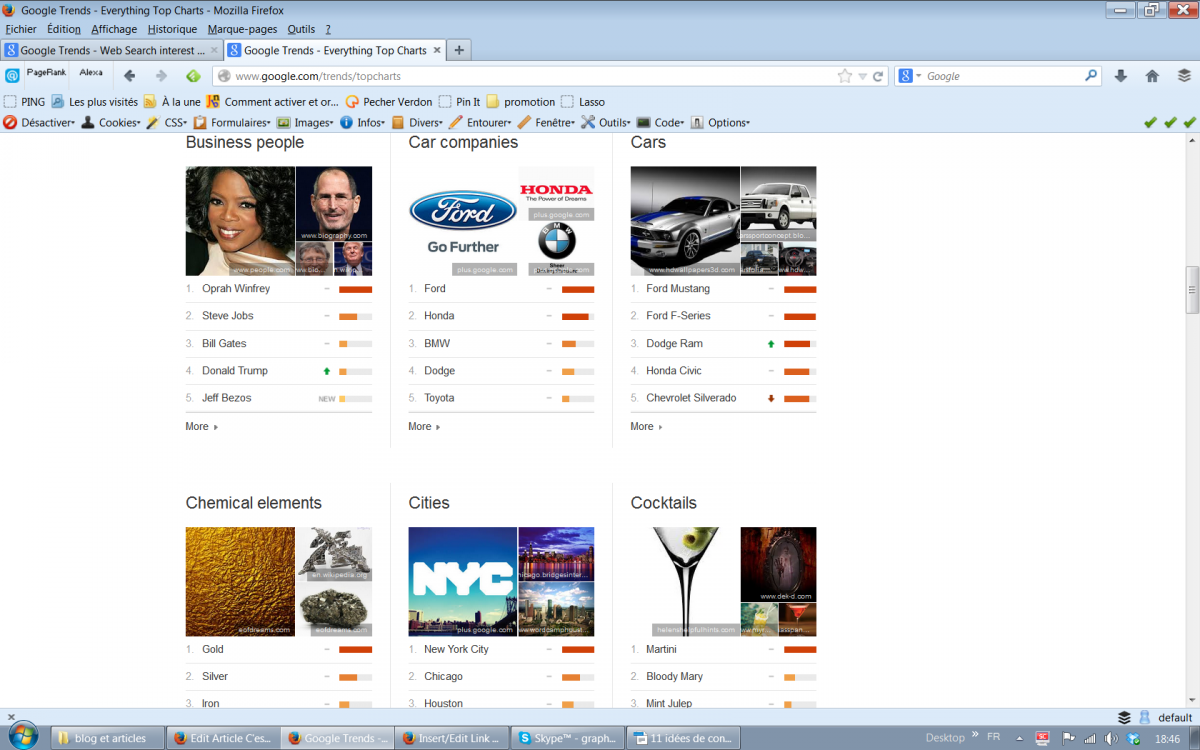Switch to Skype taskbar window
Image resolution: width=1200 pixels, height=750 pixels.
567,738
